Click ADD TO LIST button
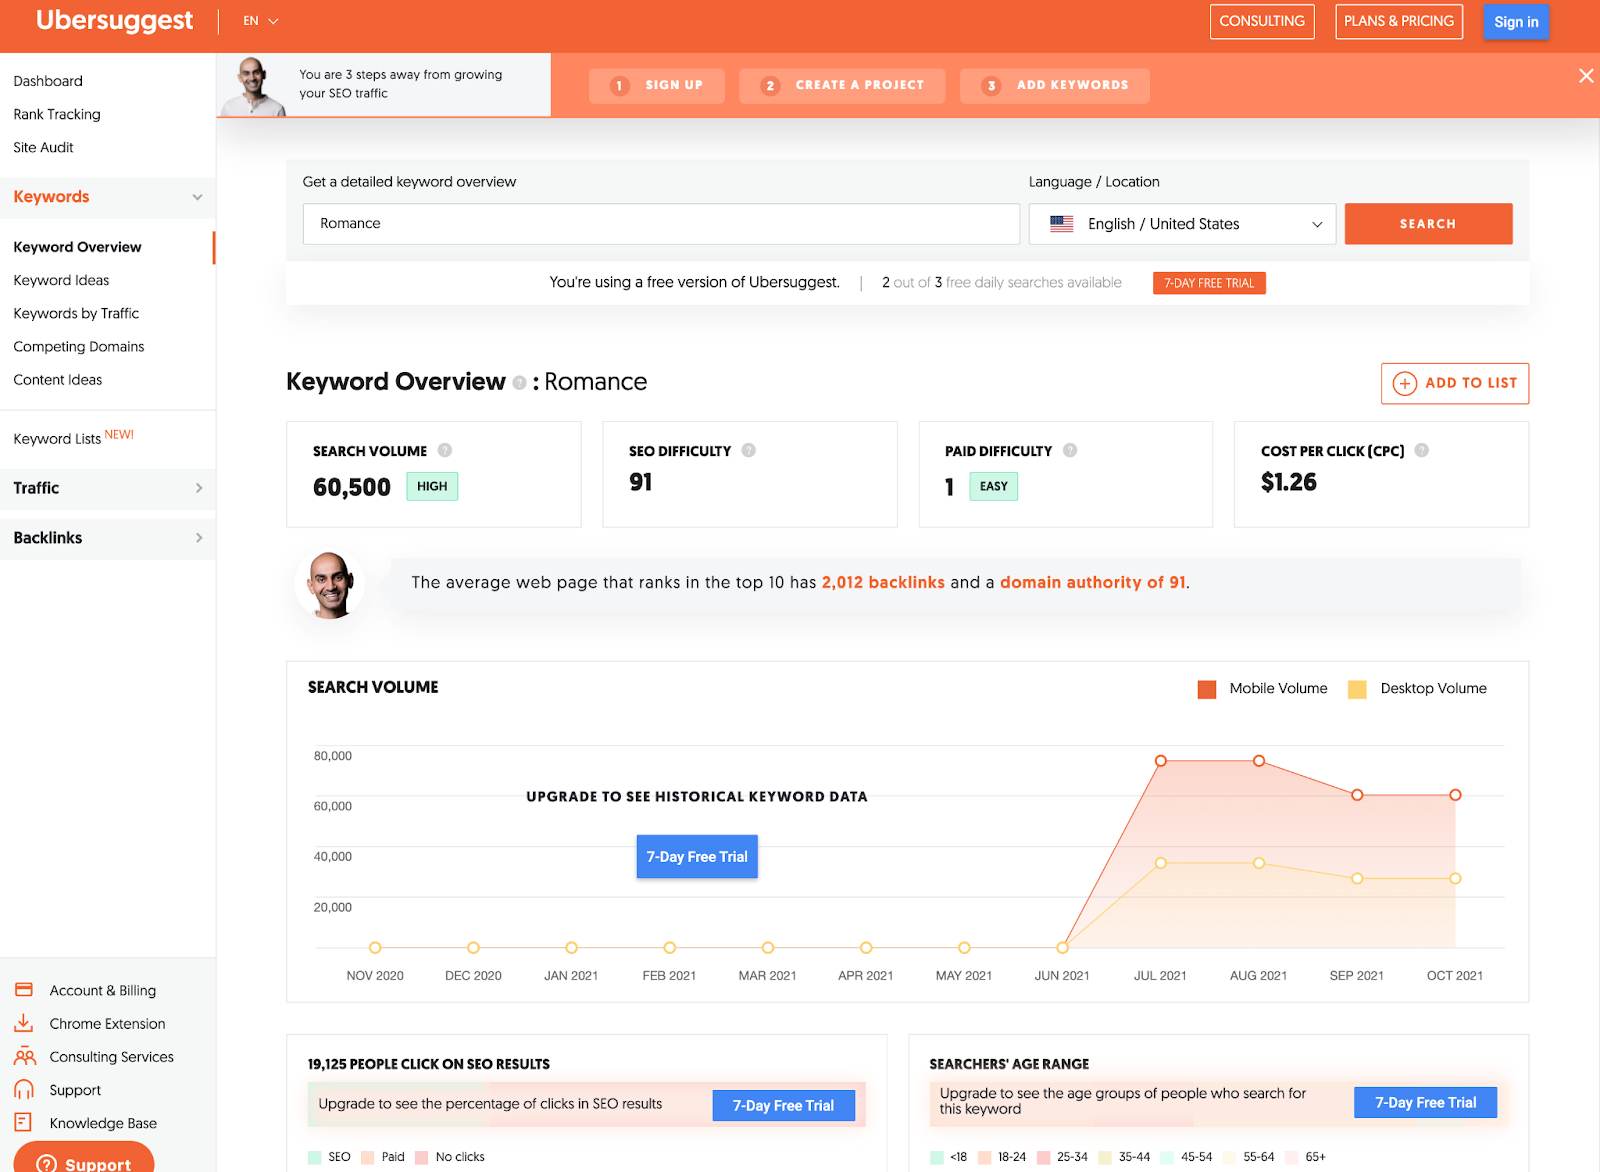This screenshot has width=1600, height=1172. coord(1455,383)
